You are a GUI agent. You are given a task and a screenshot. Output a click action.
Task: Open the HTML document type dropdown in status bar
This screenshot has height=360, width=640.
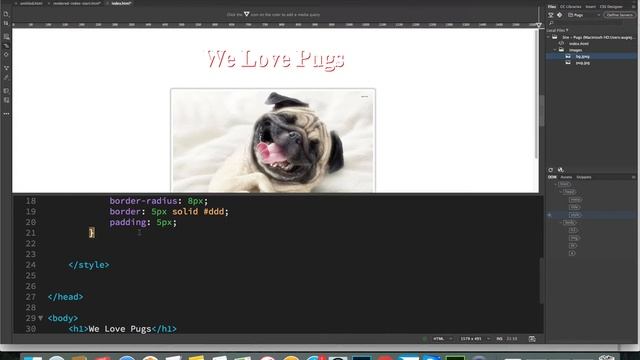tap(443, 339)
